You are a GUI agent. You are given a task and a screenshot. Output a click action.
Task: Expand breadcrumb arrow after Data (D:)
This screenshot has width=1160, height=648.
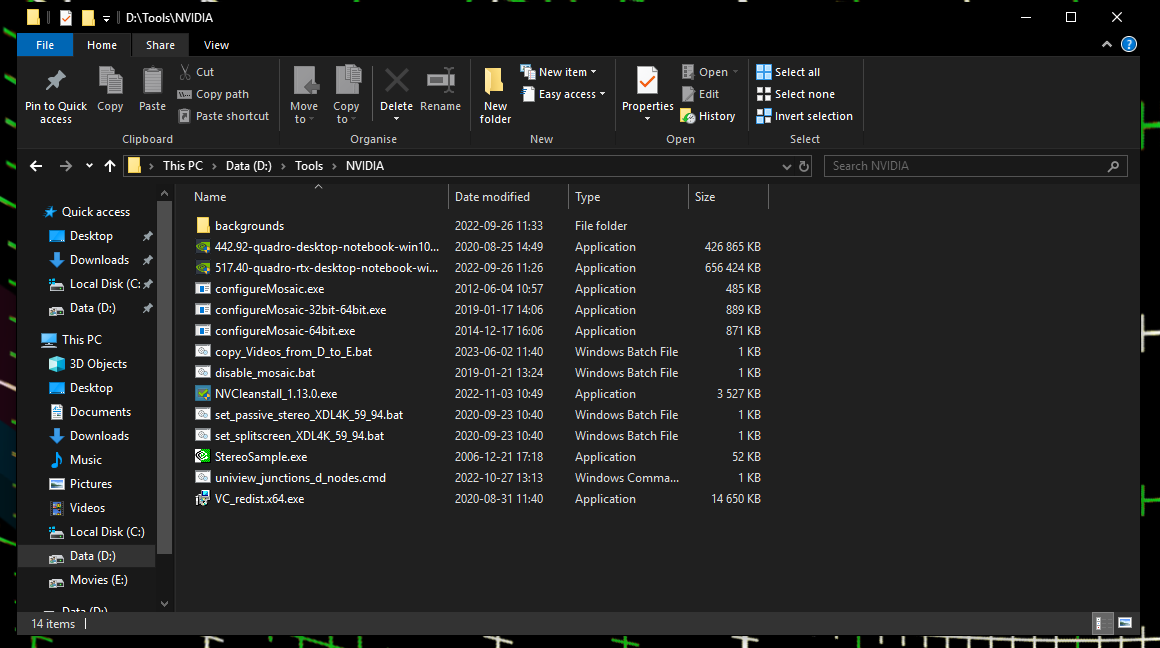coord(283,166)
